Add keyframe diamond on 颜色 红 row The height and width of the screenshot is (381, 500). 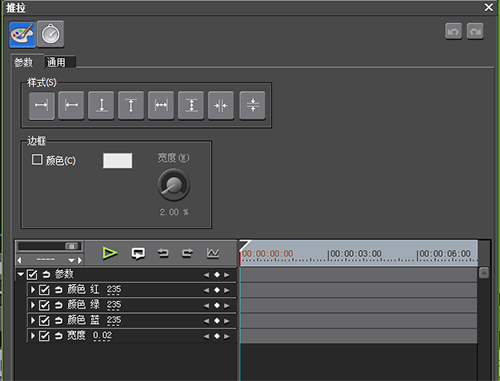point(217,290)
